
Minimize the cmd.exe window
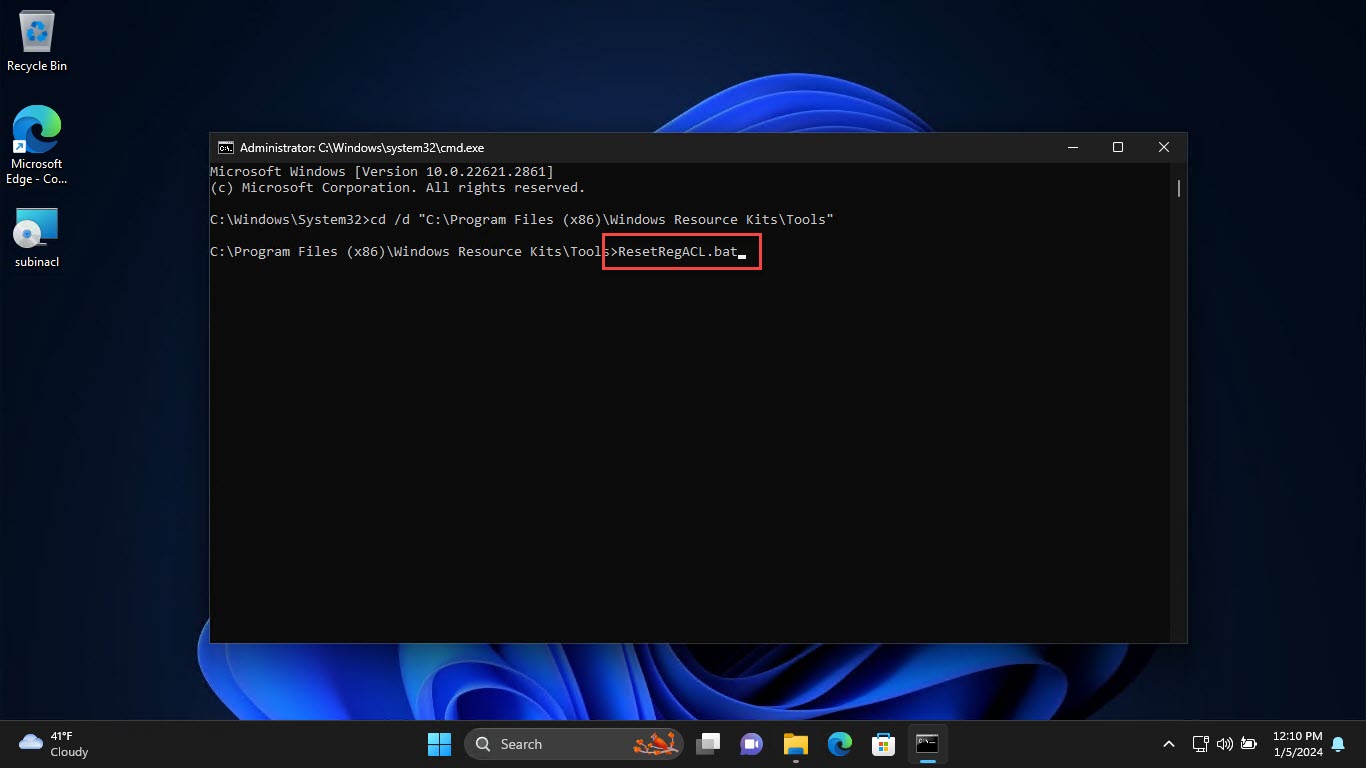1072,147
